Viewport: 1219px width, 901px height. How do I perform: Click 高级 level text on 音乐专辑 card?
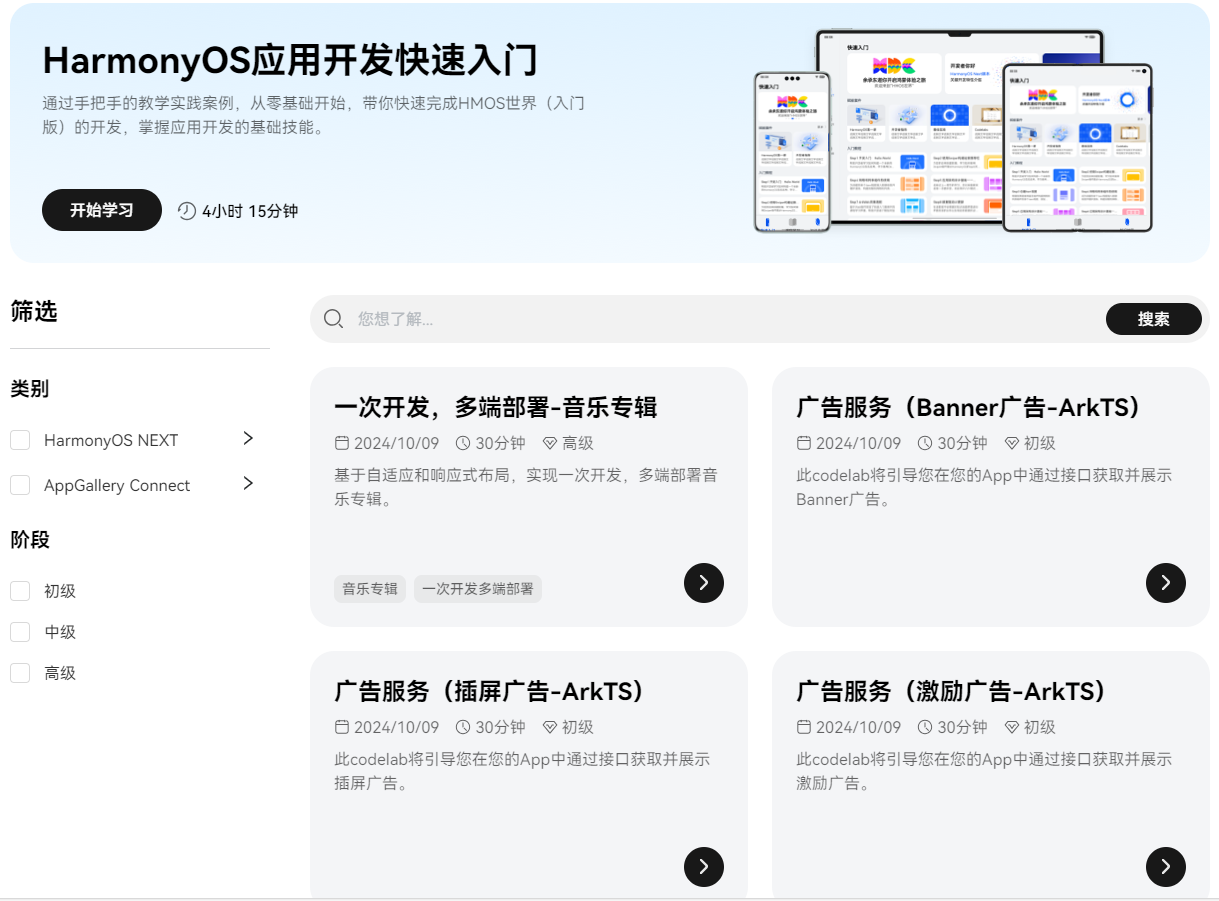pos(578,443)
